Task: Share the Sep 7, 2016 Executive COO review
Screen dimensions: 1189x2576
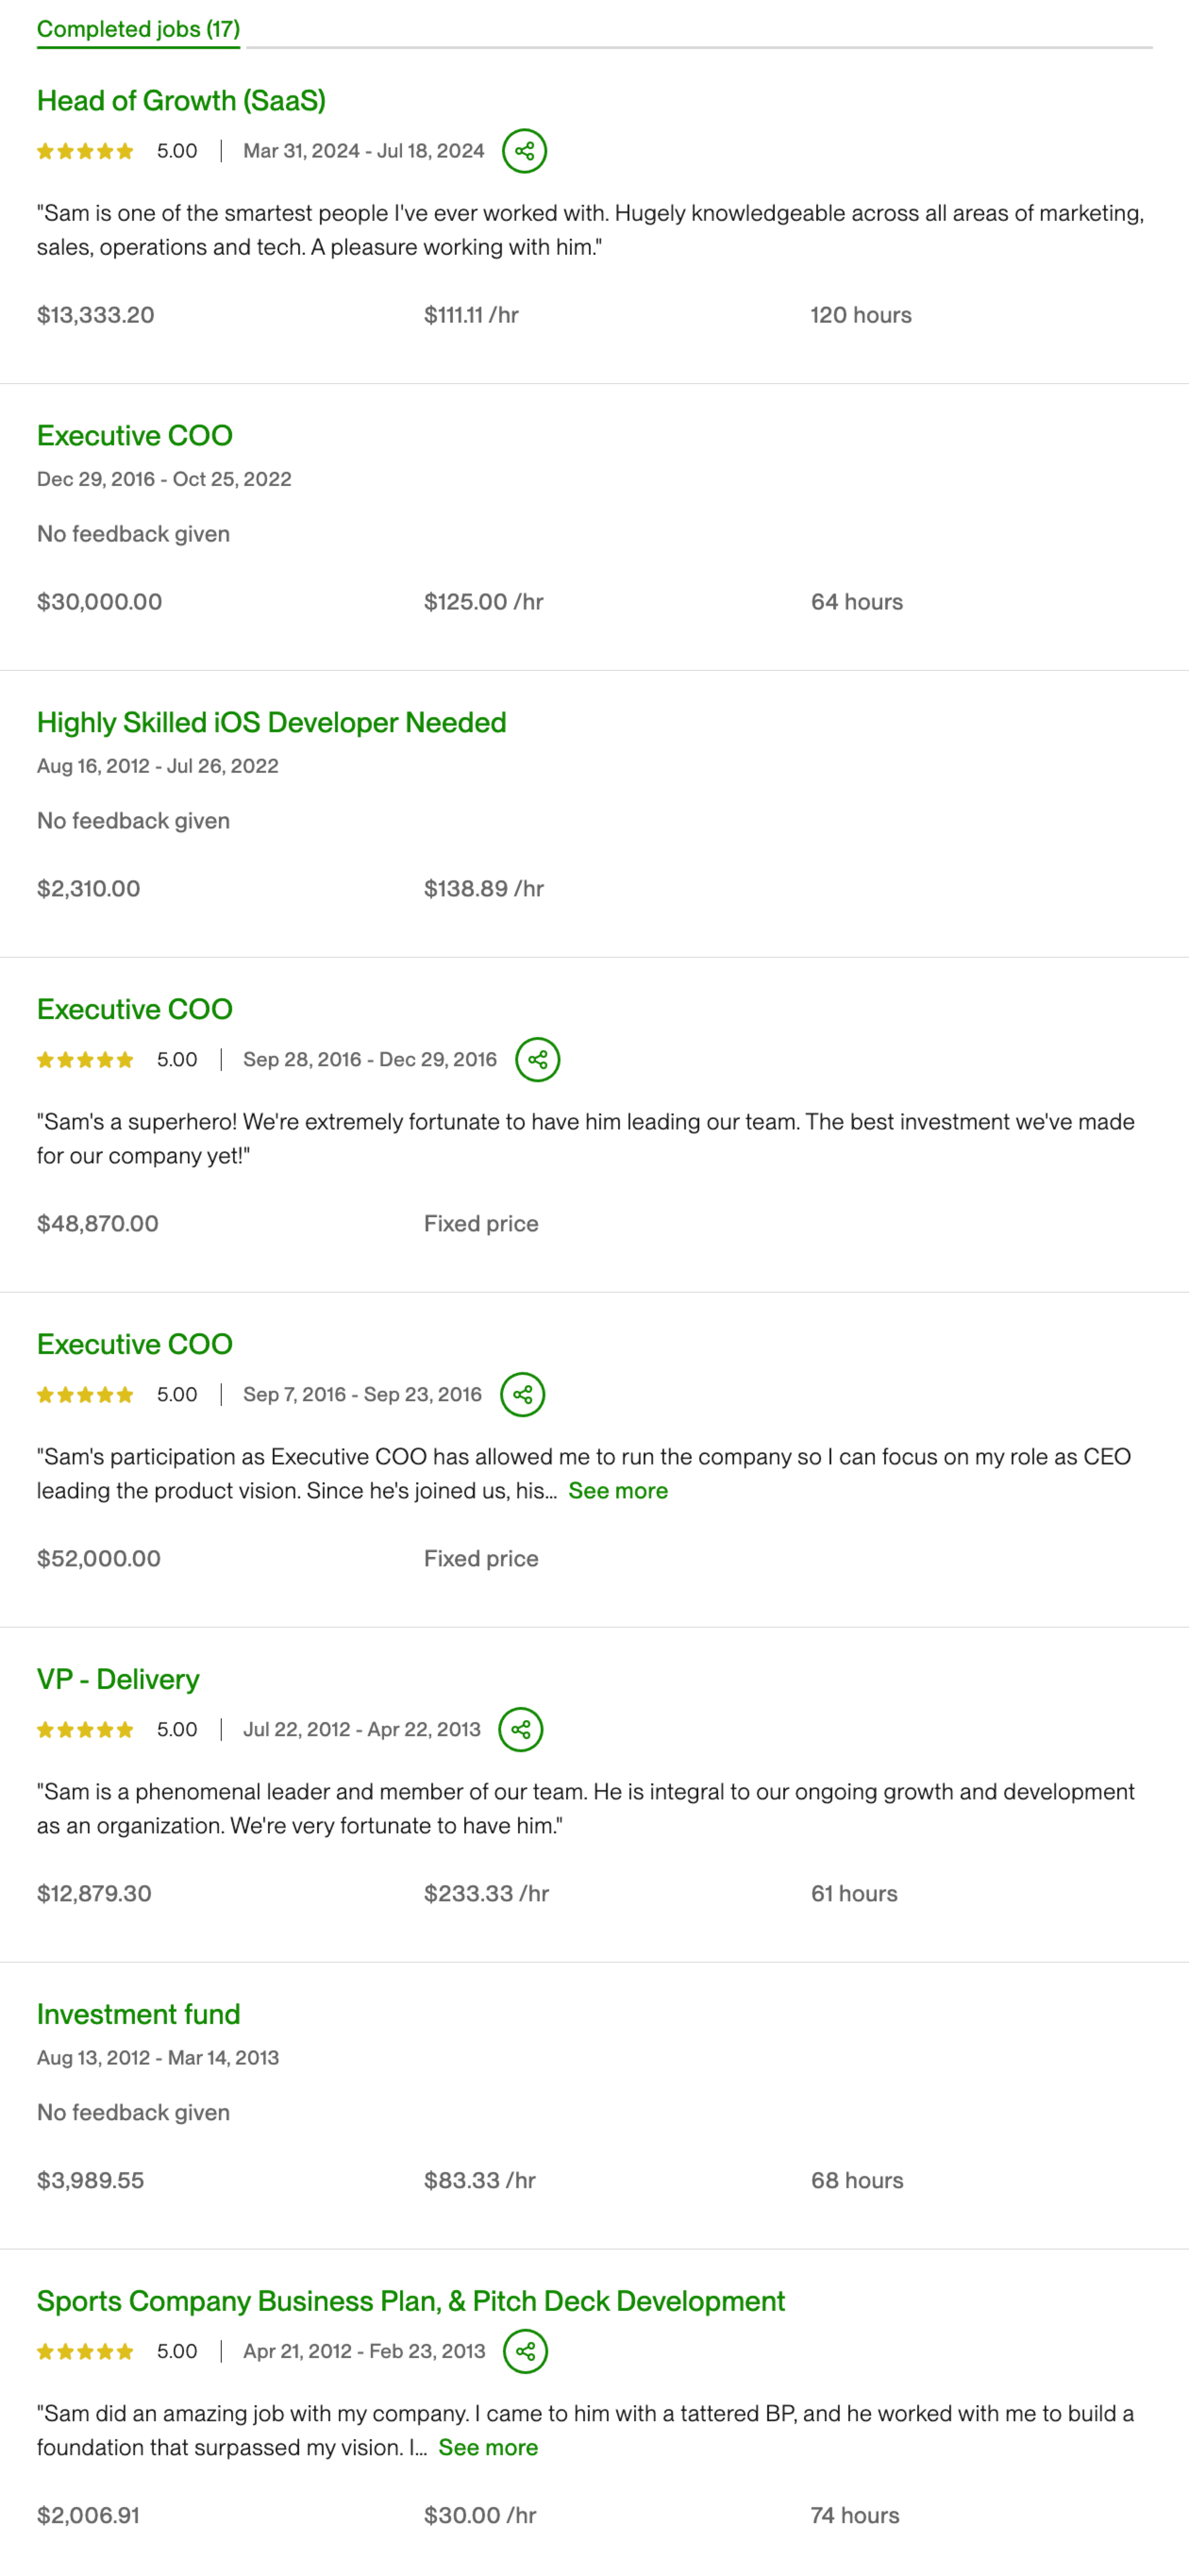Action: pyautogui.click(x=522, y=1394)
